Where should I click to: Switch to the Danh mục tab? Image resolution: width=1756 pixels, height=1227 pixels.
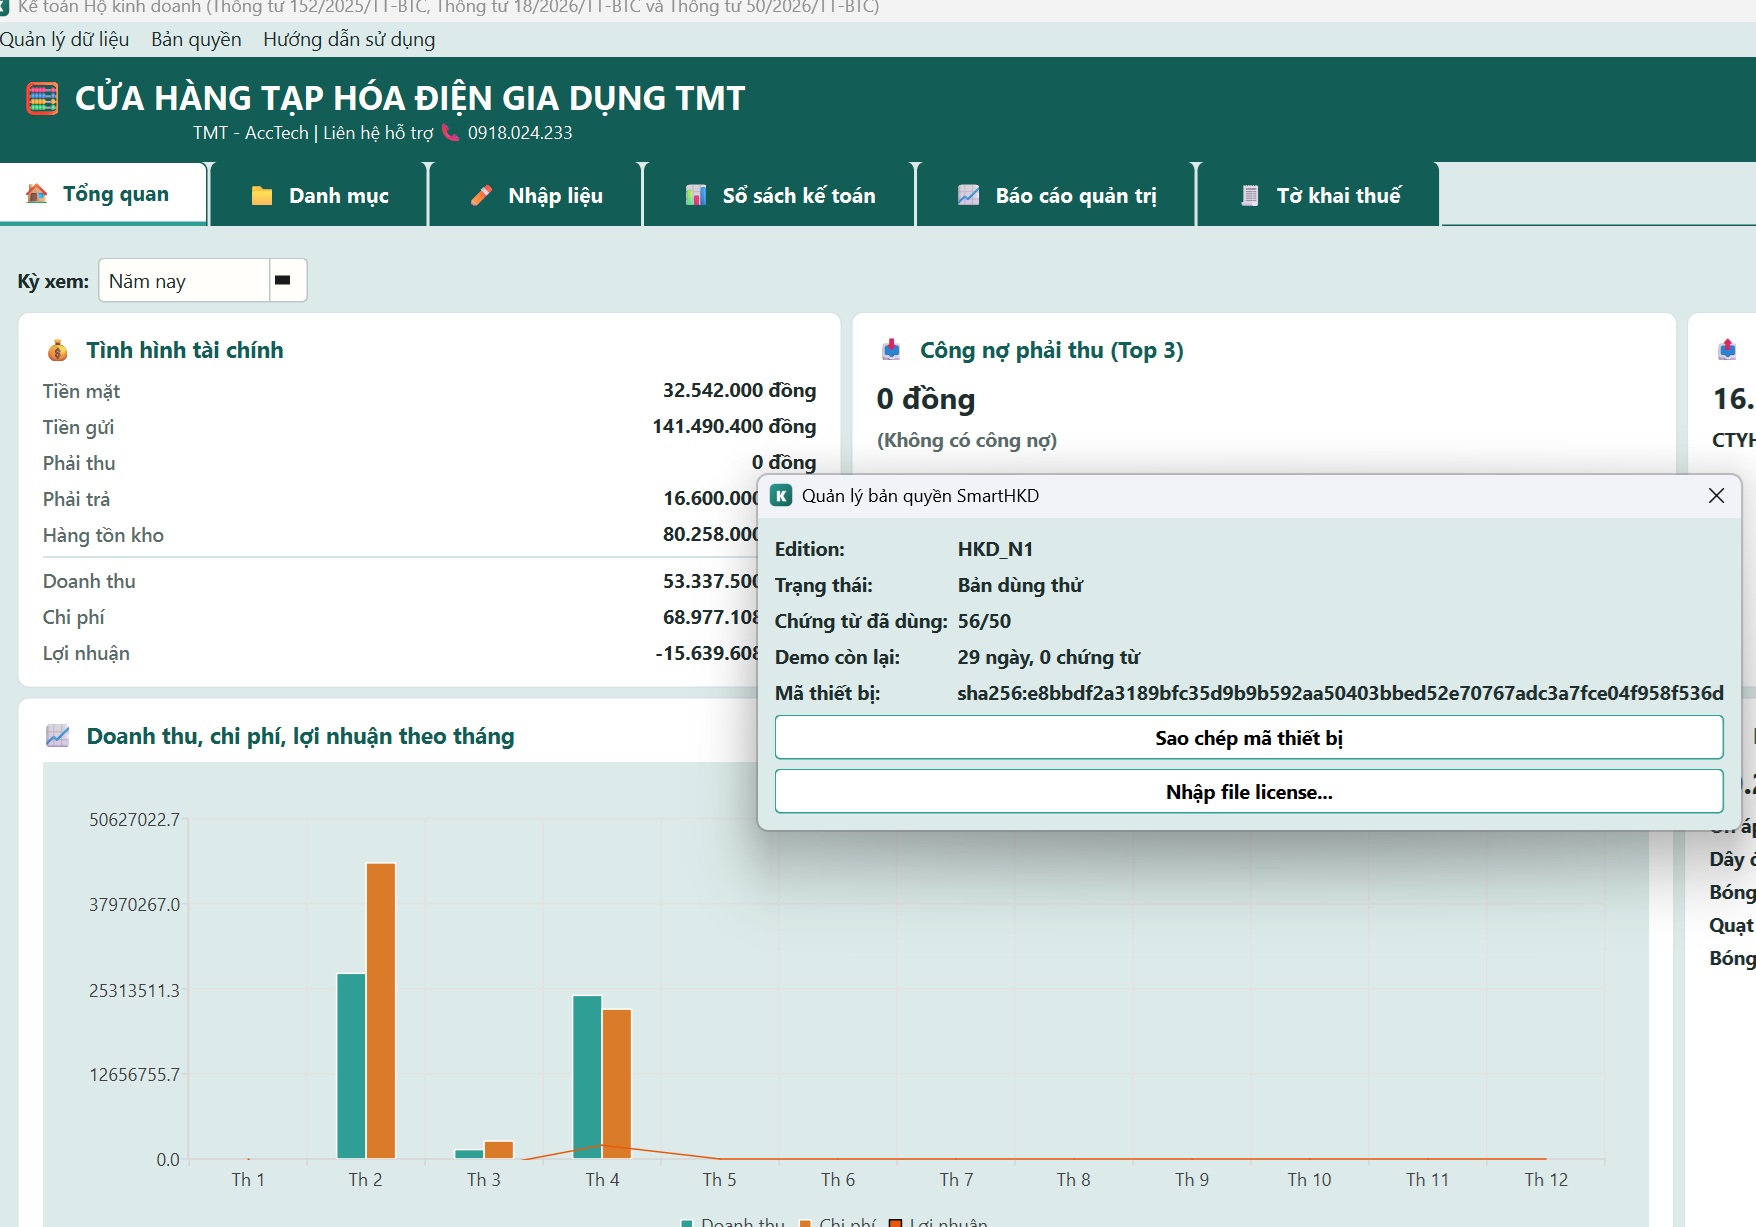pyautogui.click(x=319, y=195)
